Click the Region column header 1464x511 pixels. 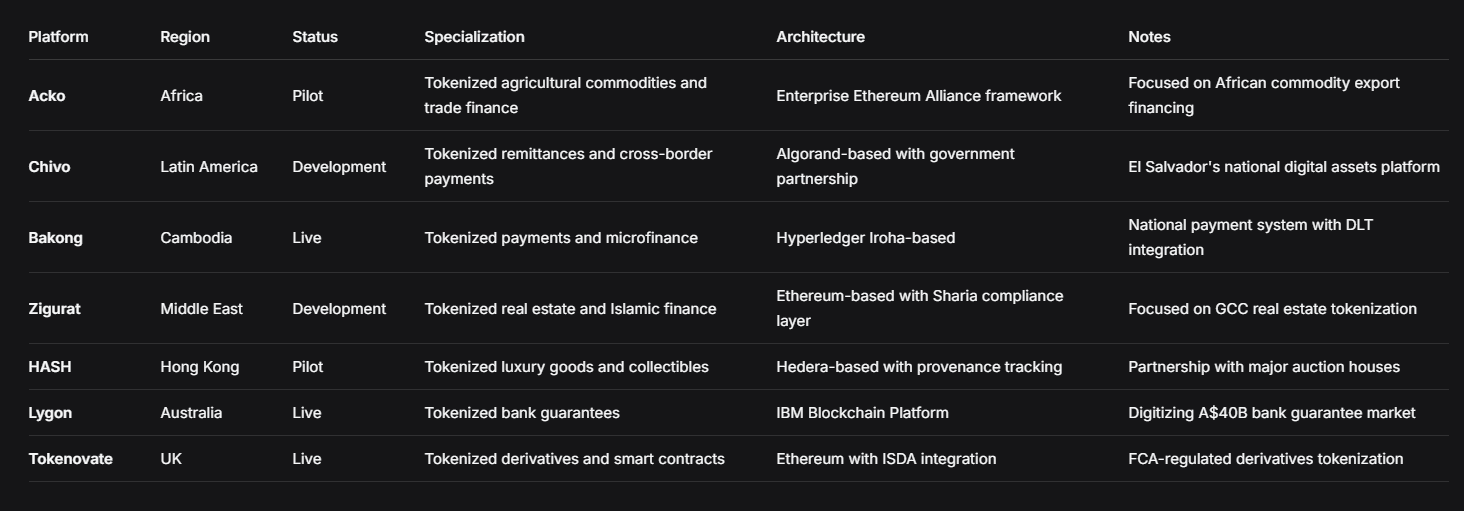click(x=185, y=37)
